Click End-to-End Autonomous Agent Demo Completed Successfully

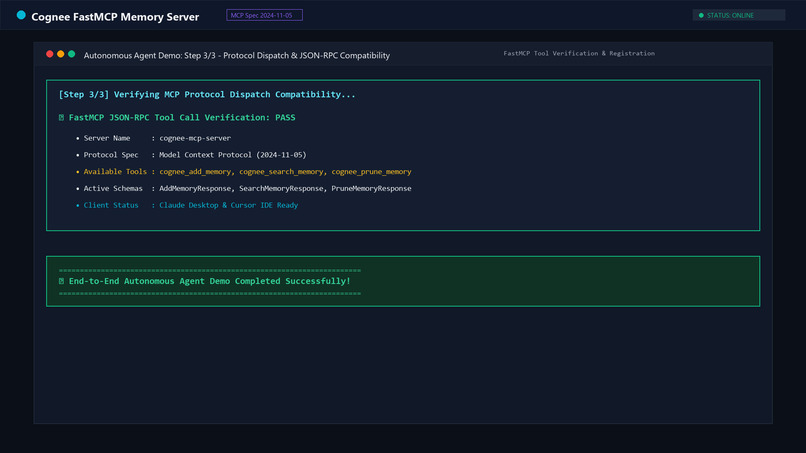click(x=210, y=281)
